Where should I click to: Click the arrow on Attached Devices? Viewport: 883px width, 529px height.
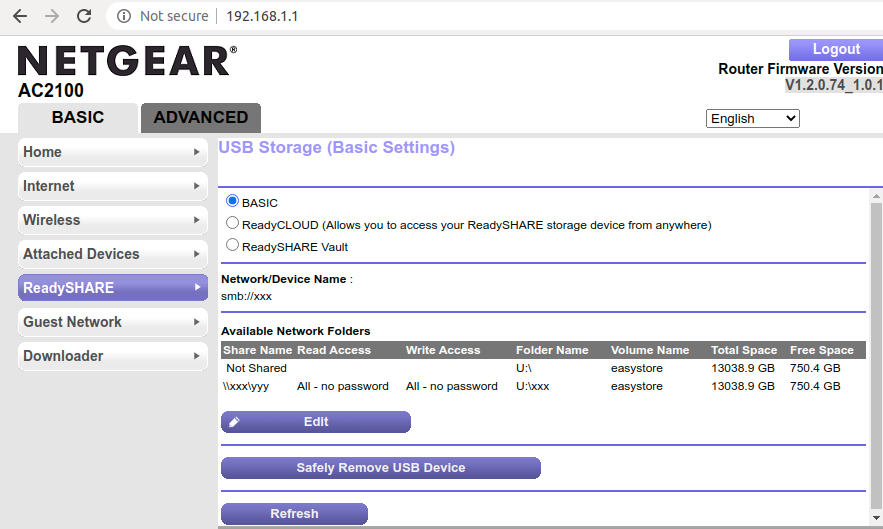197,254
